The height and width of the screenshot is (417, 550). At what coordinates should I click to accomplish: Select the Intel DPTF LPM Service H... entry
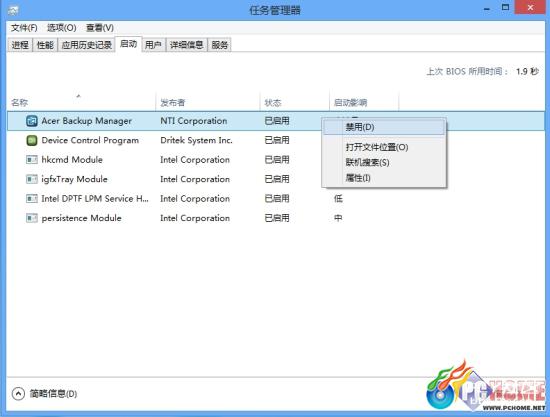pos(95,199)
